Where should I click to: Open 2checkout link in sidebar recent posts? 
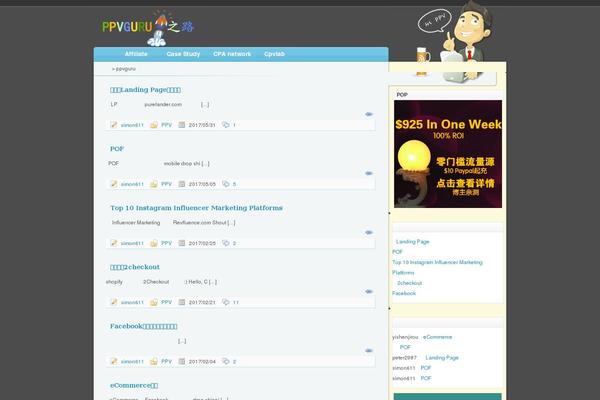409,283
